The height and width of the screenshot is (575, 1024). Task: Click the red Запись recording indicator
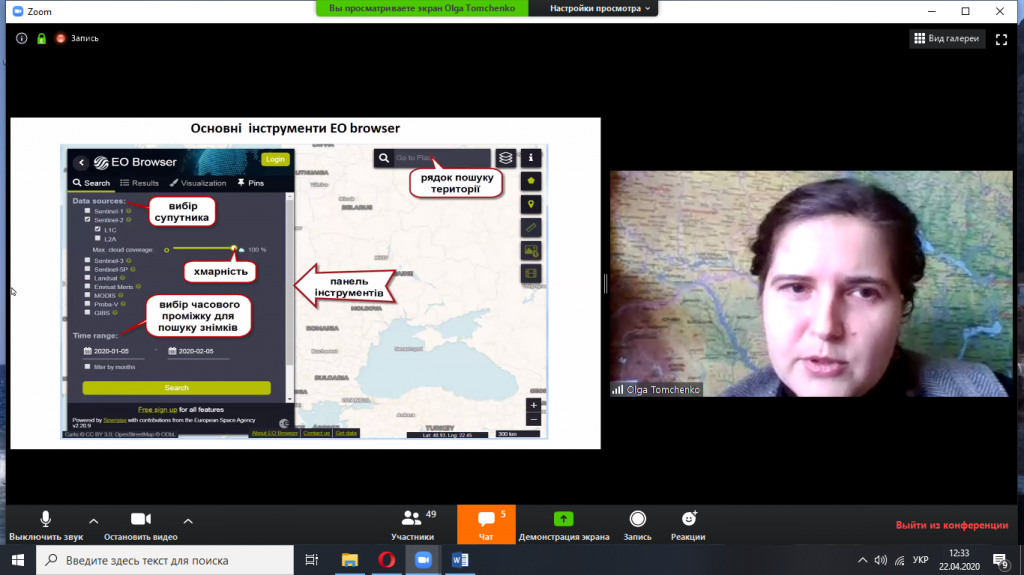(77, 39)
